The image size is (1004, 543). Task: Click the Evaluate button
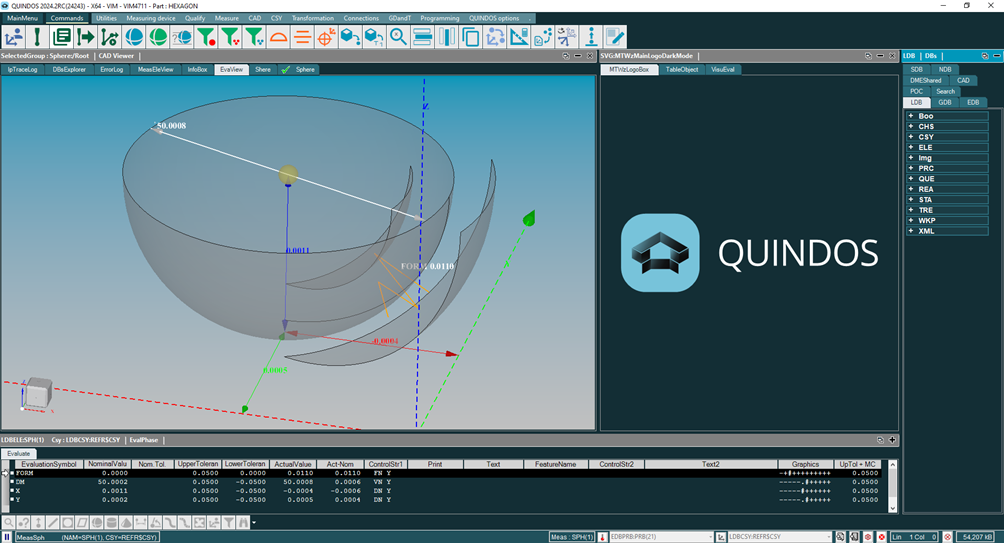coord(19,453)
